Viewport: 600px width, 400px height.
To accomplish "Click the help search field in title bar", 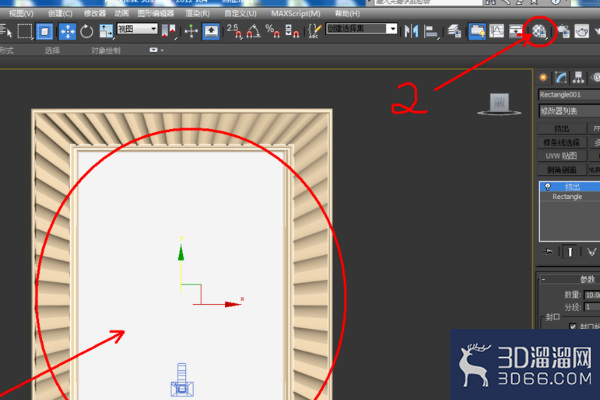I will [x=429, y=2].
